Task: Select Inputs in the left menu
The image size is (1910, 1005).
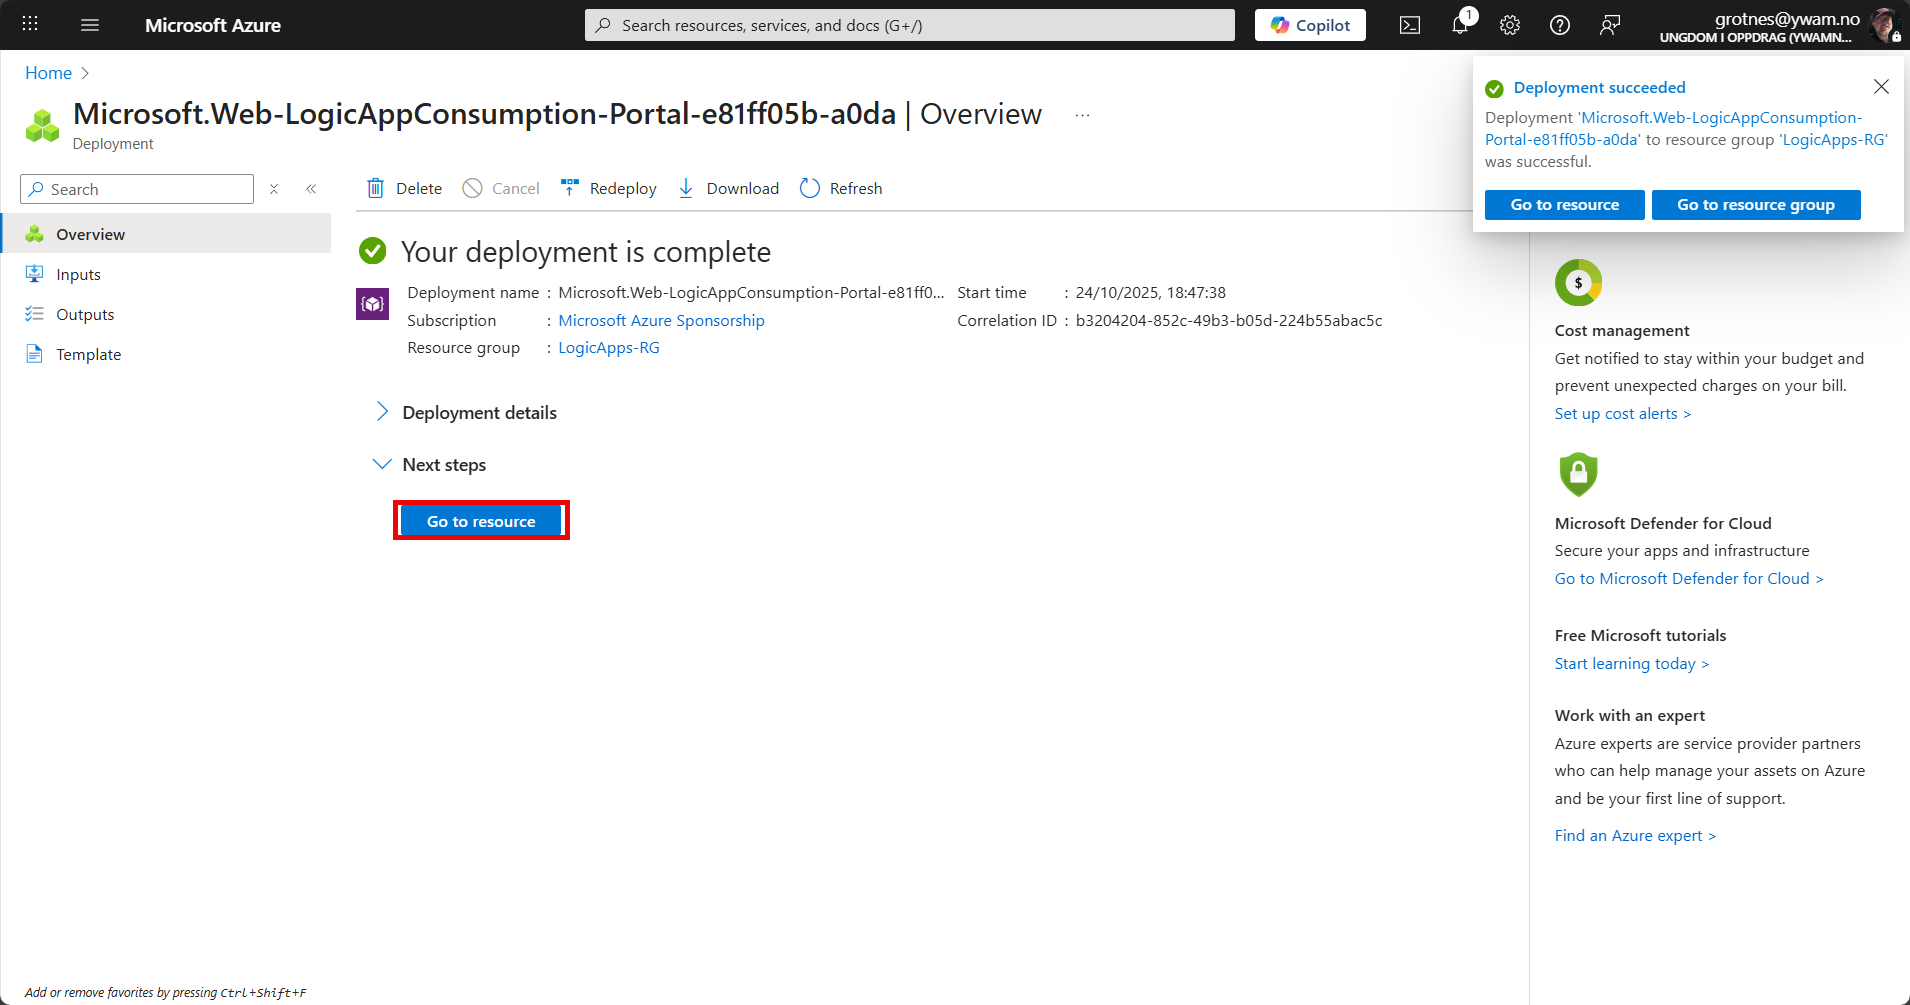Action: [166, 274]
